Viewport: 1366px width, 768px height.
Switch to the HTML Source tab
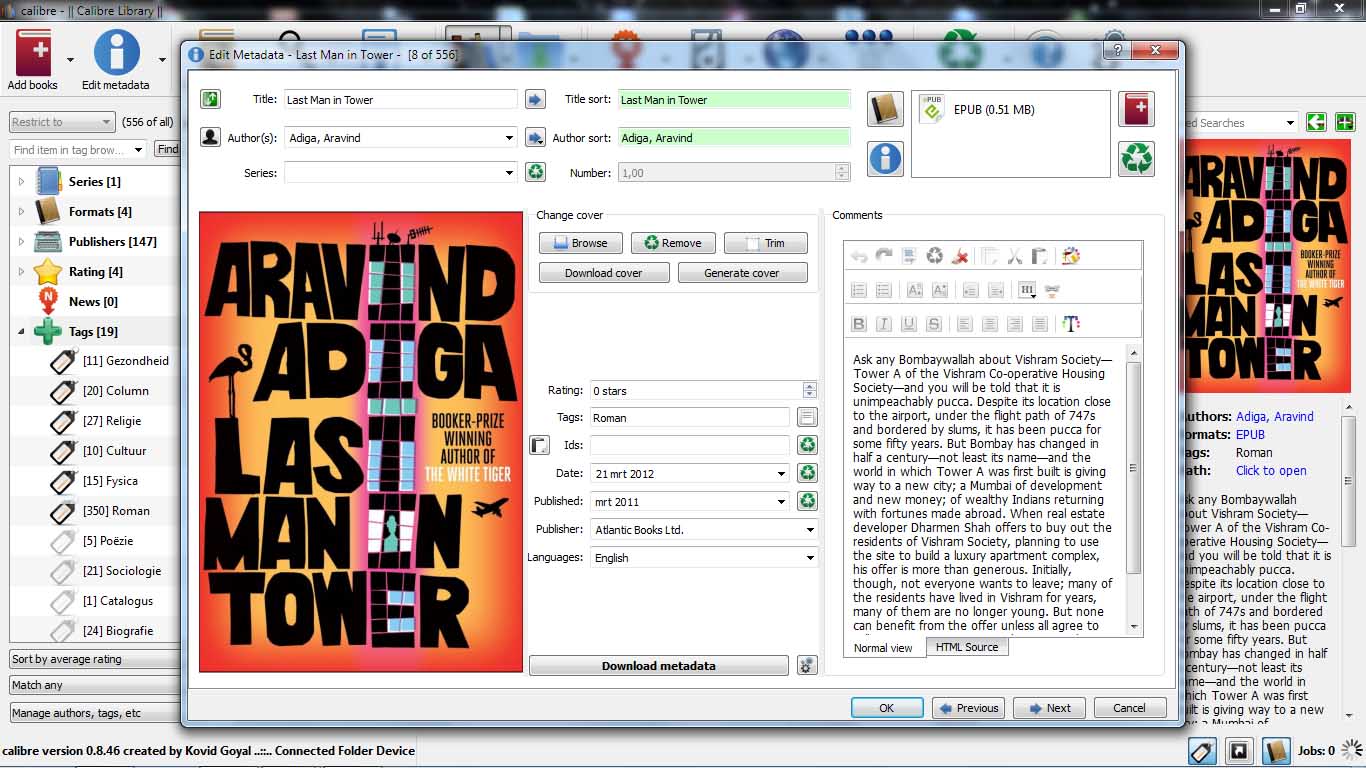967,647
